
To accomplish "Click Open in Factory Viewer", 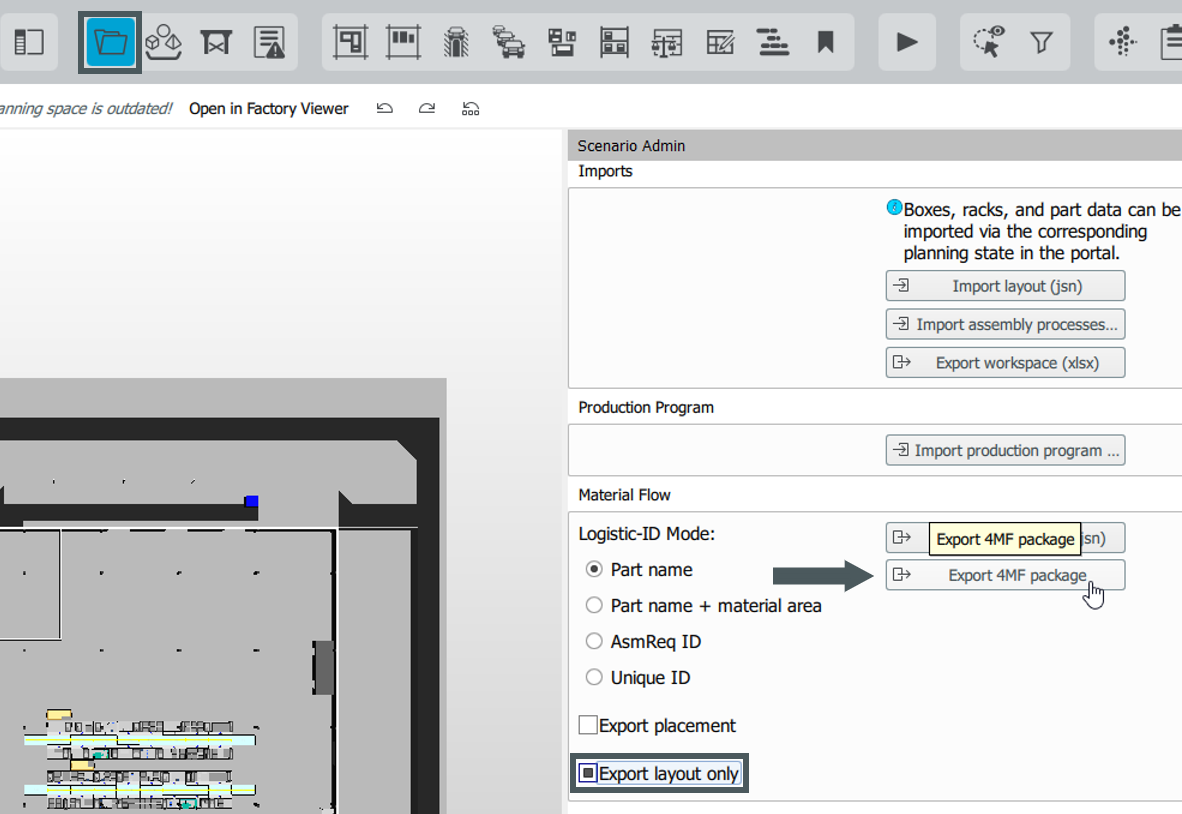I will 268,108.
